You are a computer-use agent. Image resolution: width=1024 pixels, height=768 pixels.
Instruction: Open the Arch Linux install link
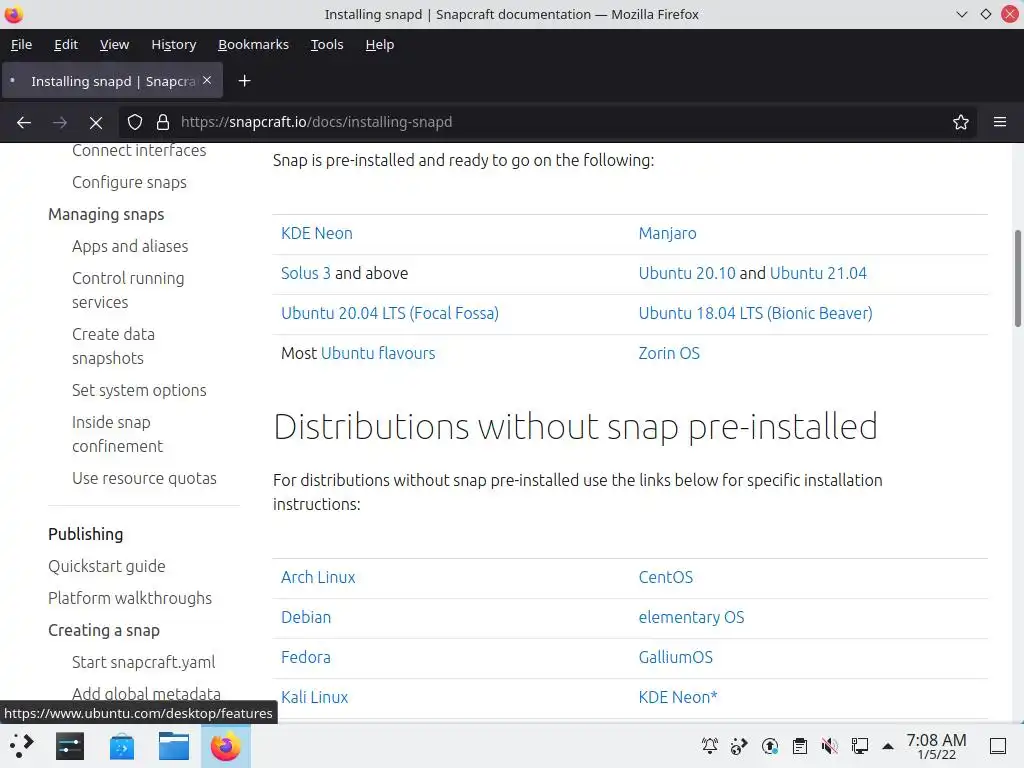pos(318,577)
